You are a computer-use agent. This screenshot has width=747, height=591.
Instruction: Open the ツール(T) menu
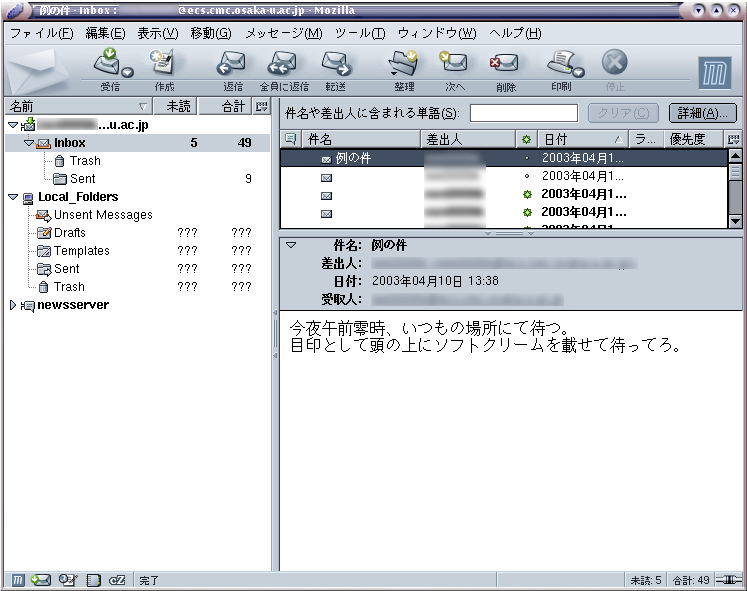tap(360, 33)
